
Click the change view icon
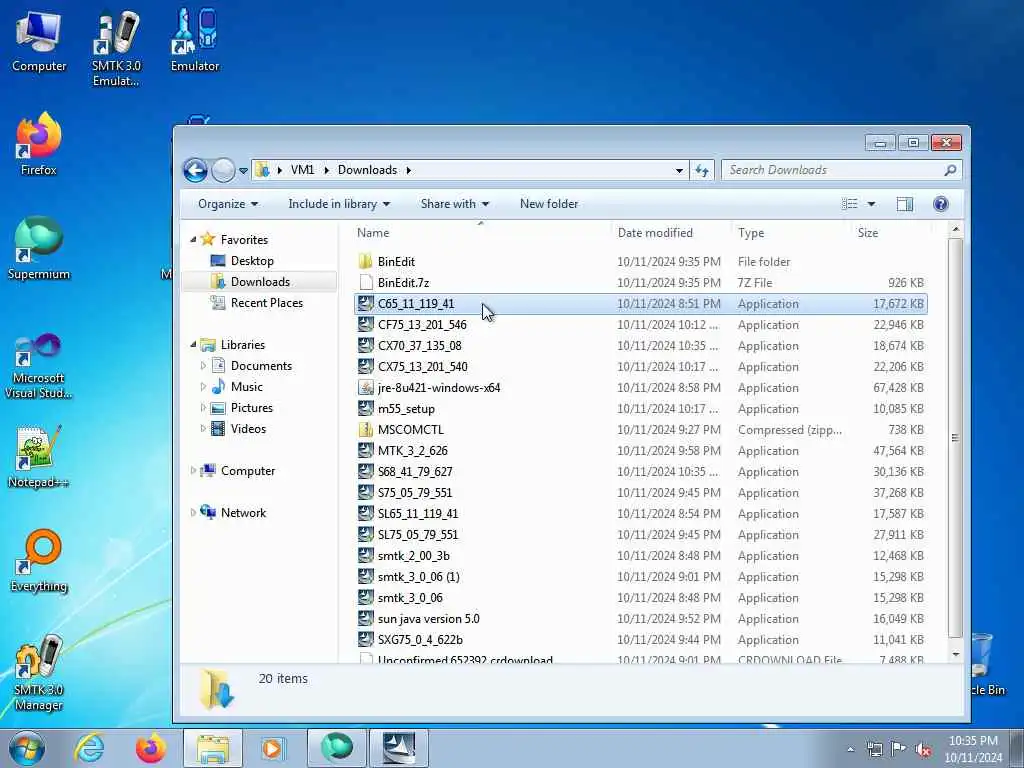[x=850, y=204]
